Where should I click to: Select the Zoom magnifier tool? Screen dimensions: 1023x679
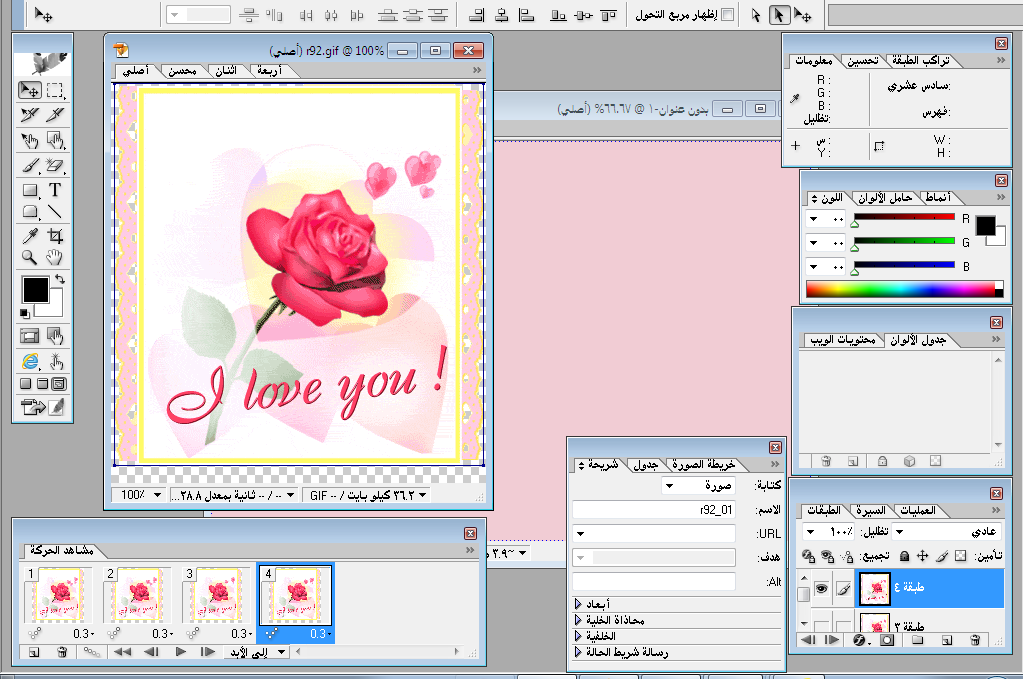[x=30, y=258]
